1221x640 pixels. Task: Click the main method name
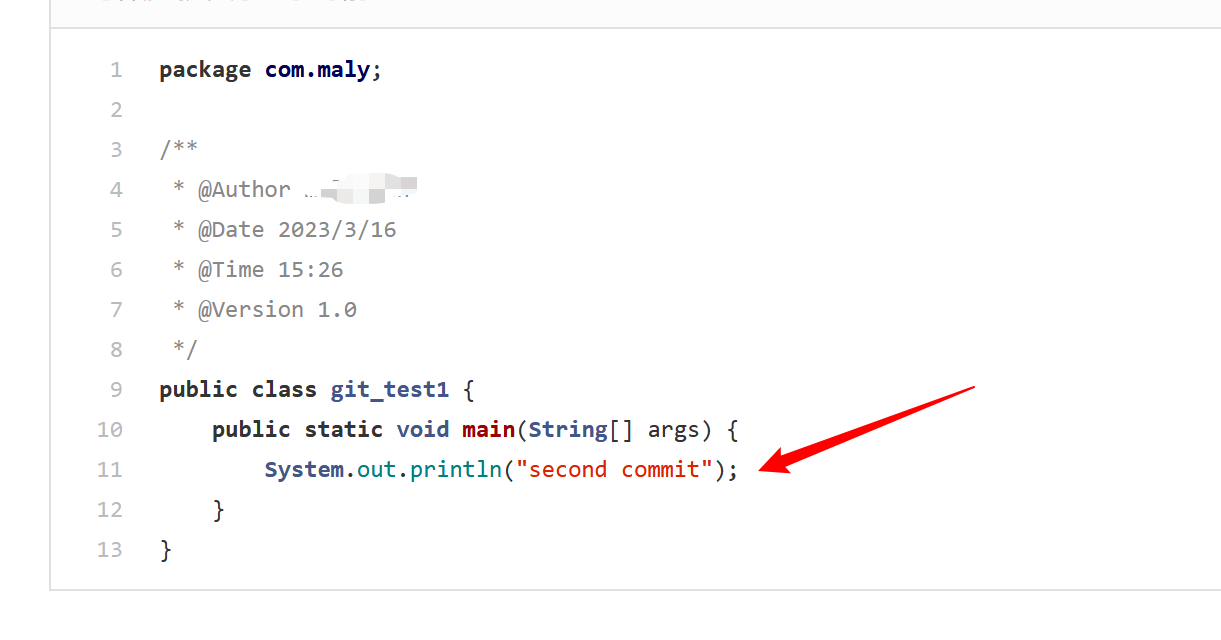(x=488, y=430)
